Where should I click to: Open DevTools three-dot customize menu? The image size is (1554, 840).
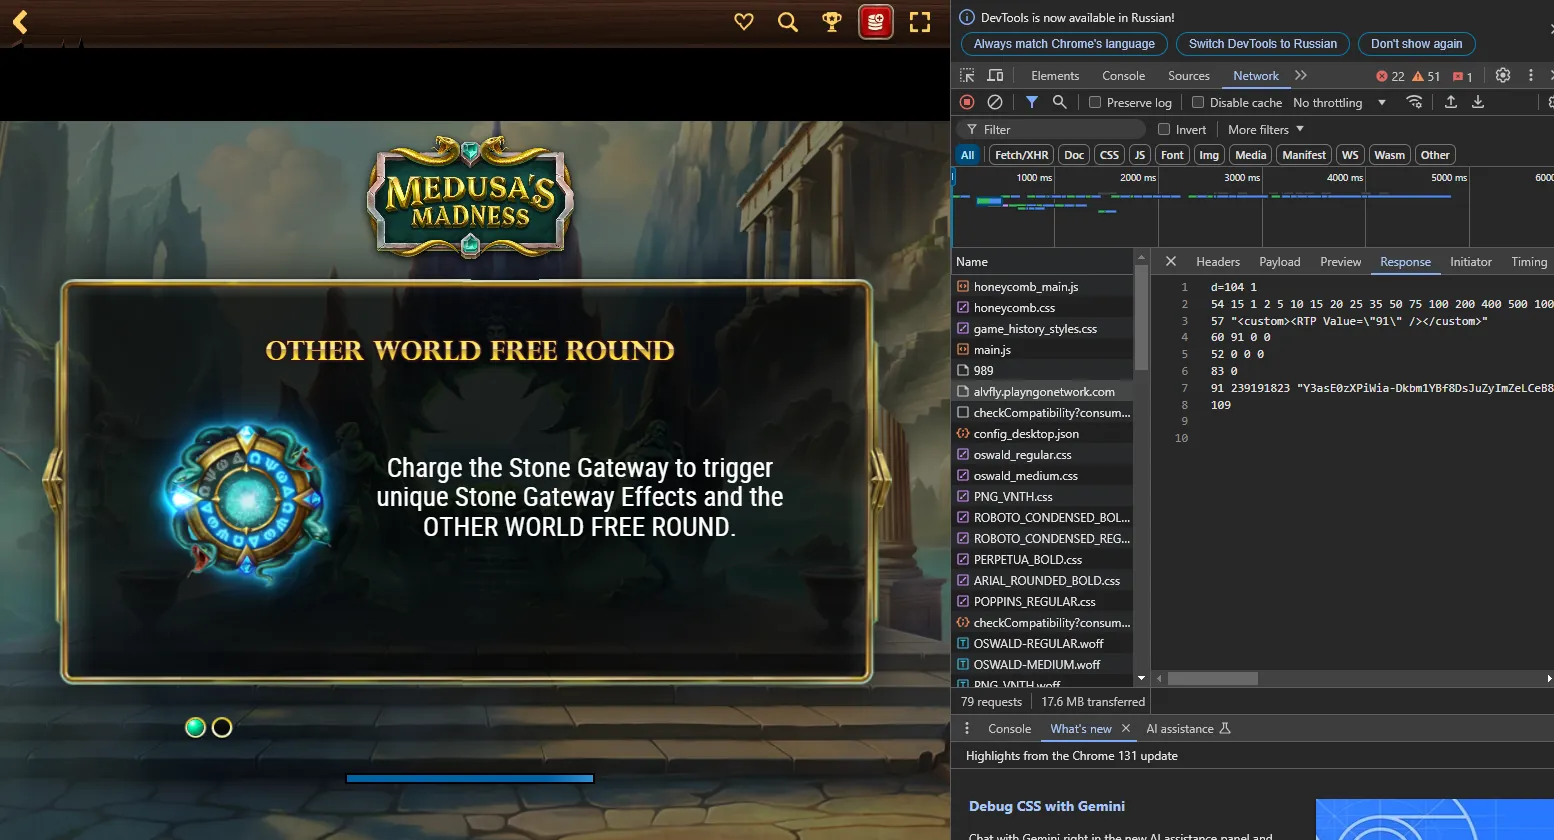point(1531,75)
